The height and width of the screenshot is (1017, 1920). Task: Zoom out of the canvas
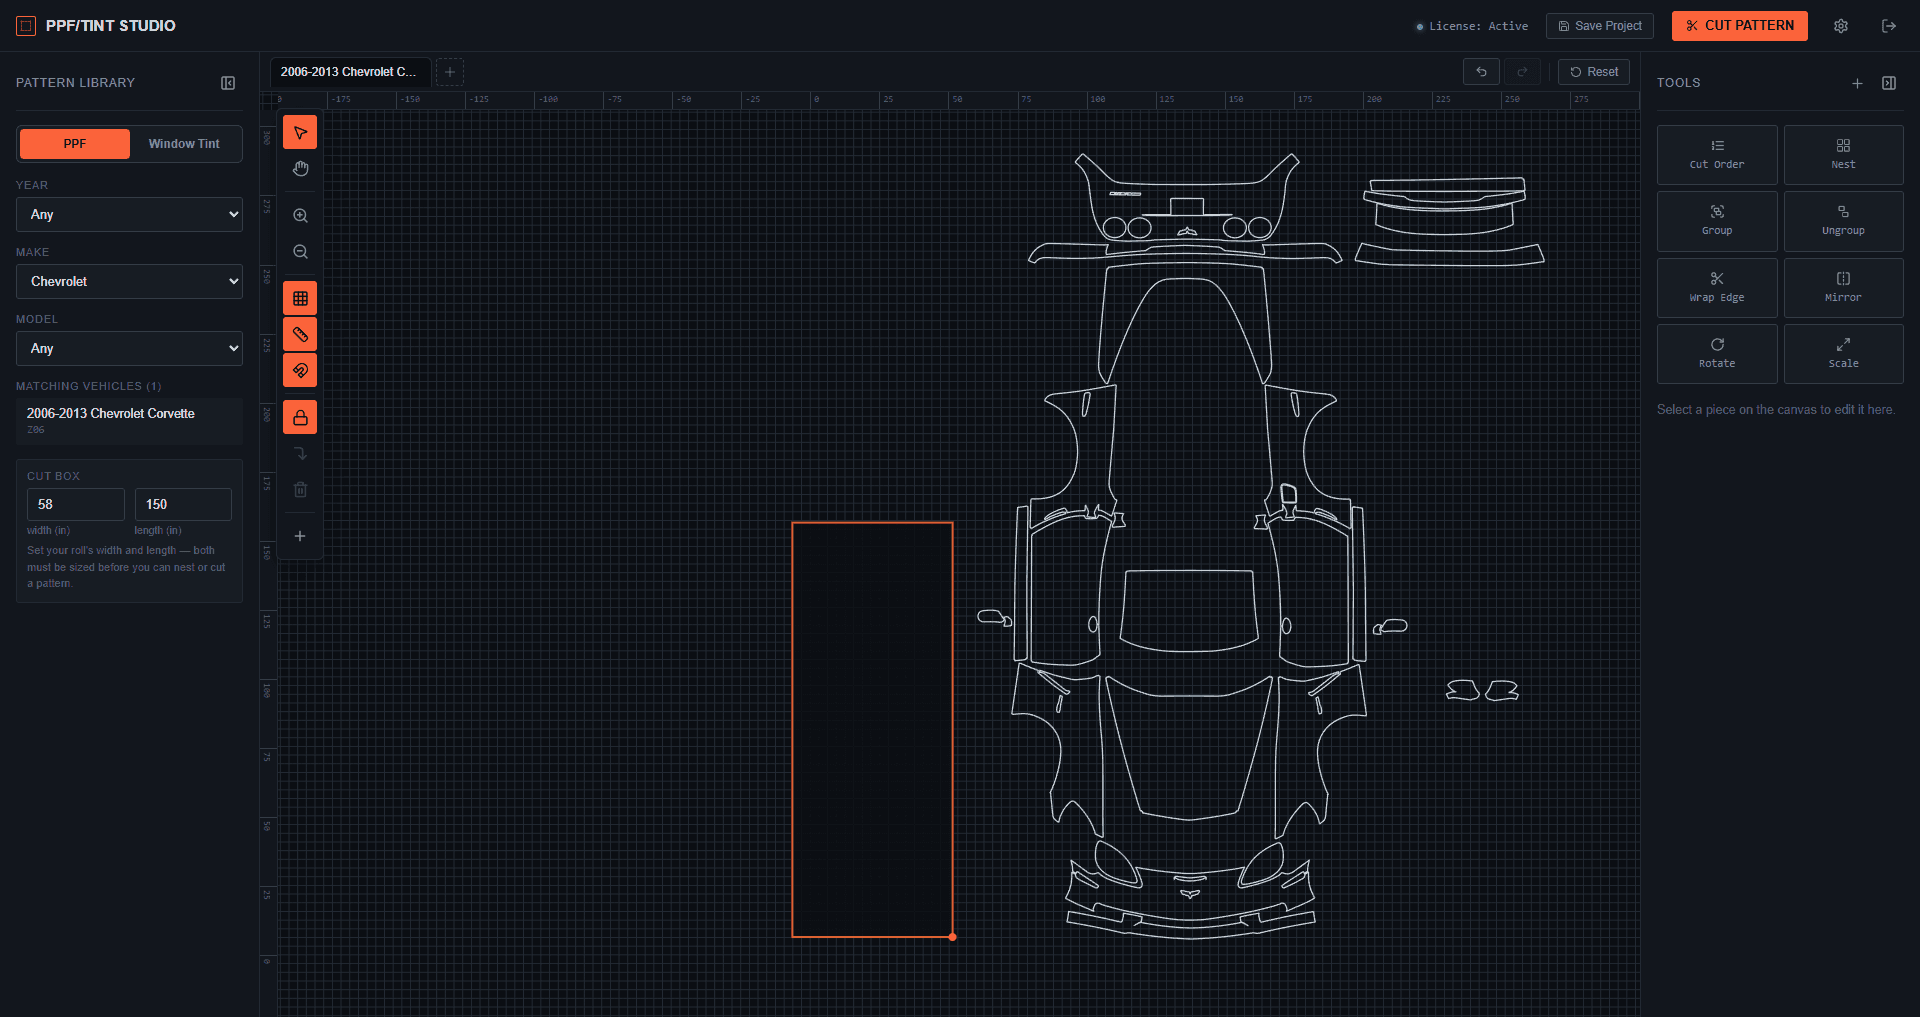coord(300,252)
